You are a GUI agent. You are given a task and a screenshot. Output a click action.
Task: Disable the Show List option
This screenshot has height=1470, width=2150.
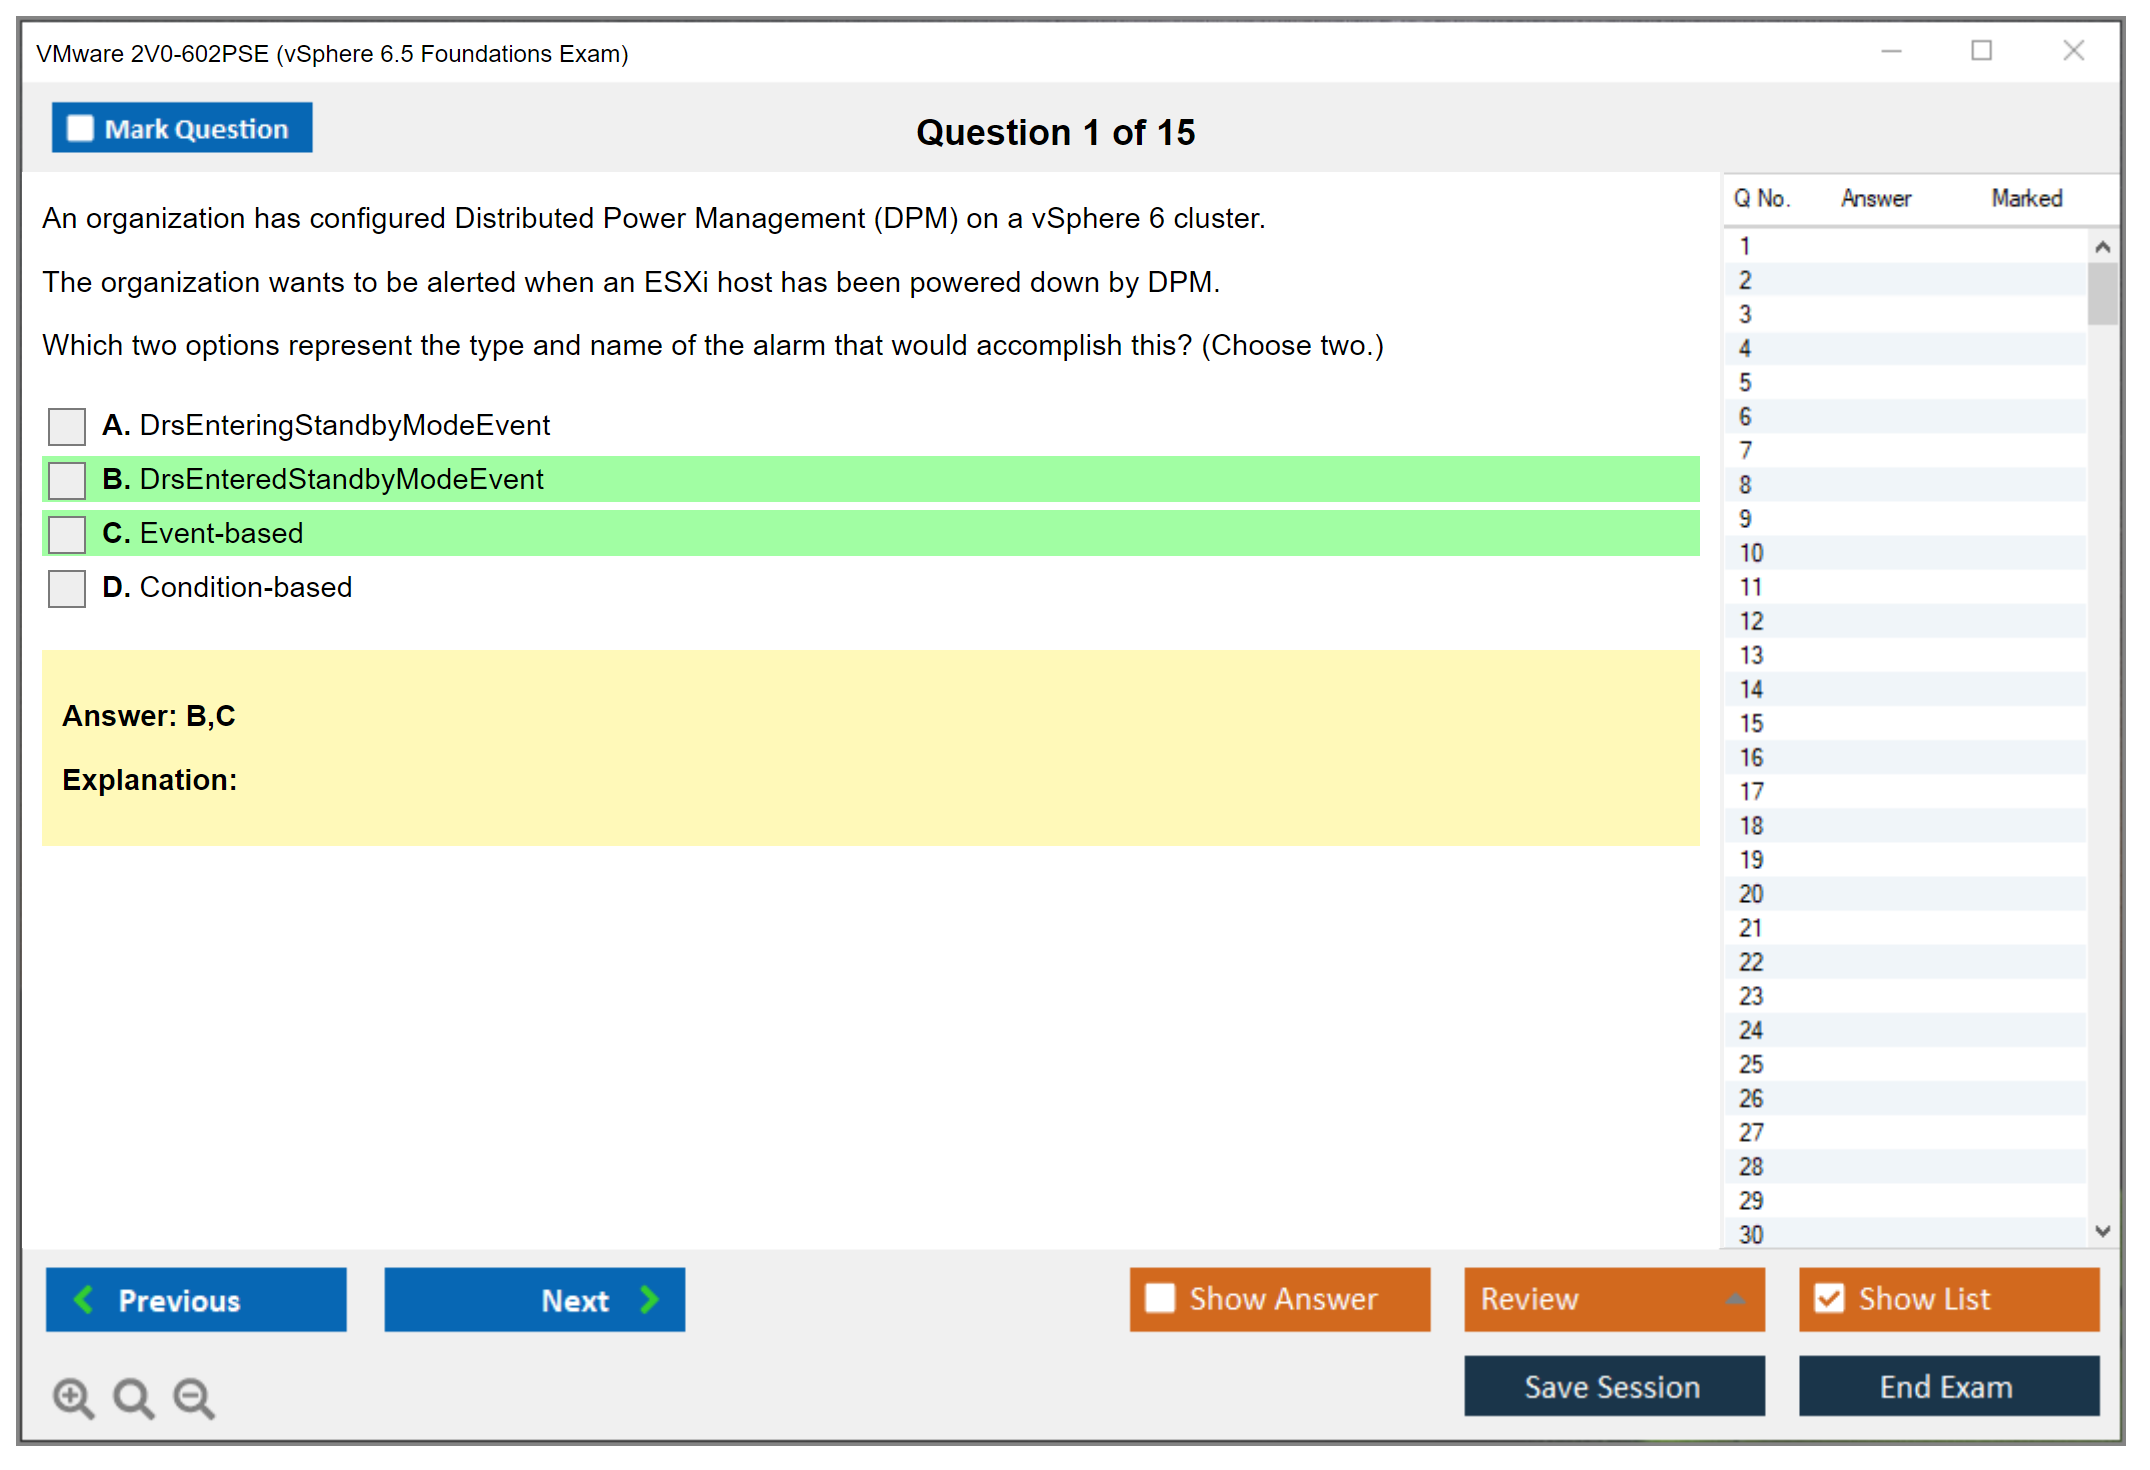(x=1829, y=1298)
